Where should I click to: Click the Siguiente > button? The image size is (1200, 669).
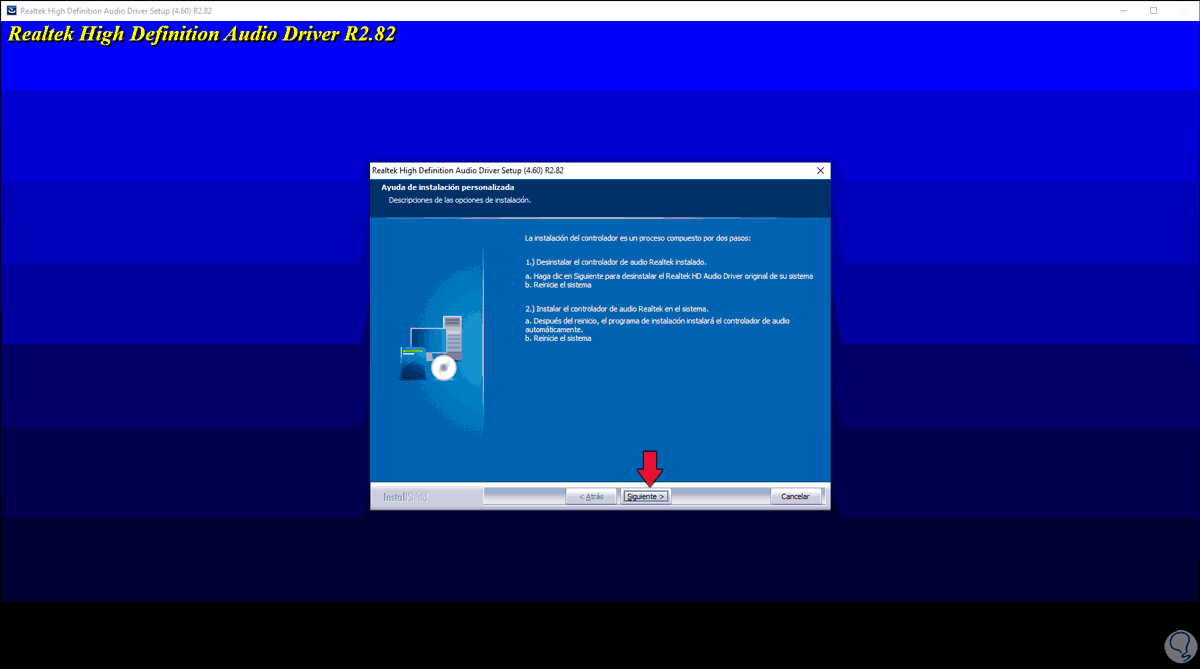click(x=645, y=496)
